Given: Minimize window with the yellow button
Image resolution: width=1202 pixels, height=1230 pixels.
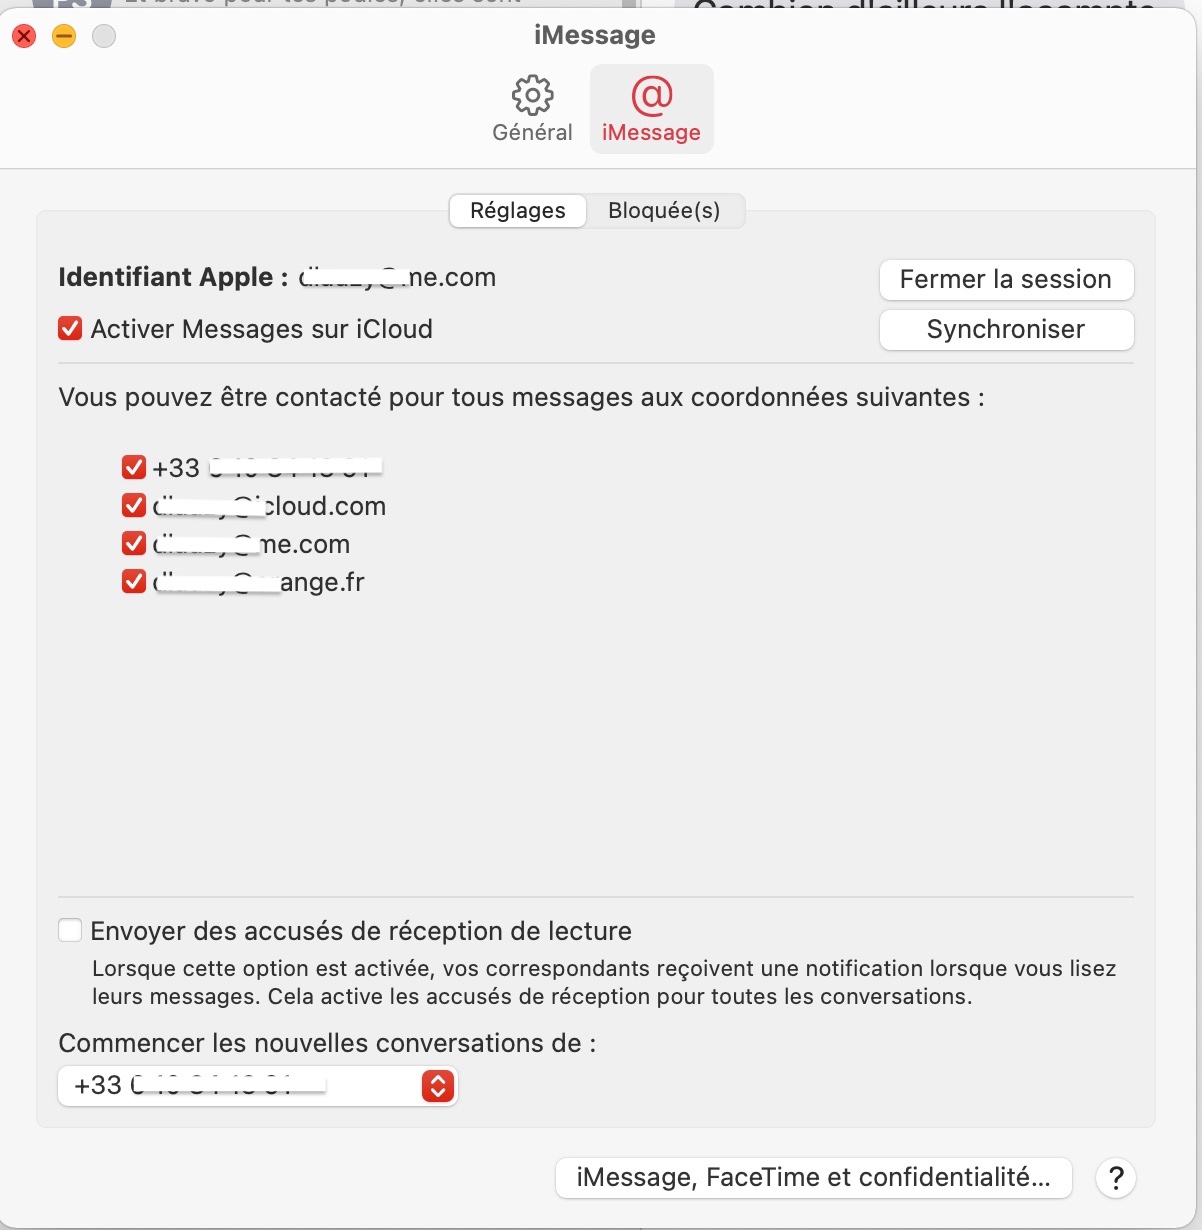Looking at the screenshot, I should [64, 37].
